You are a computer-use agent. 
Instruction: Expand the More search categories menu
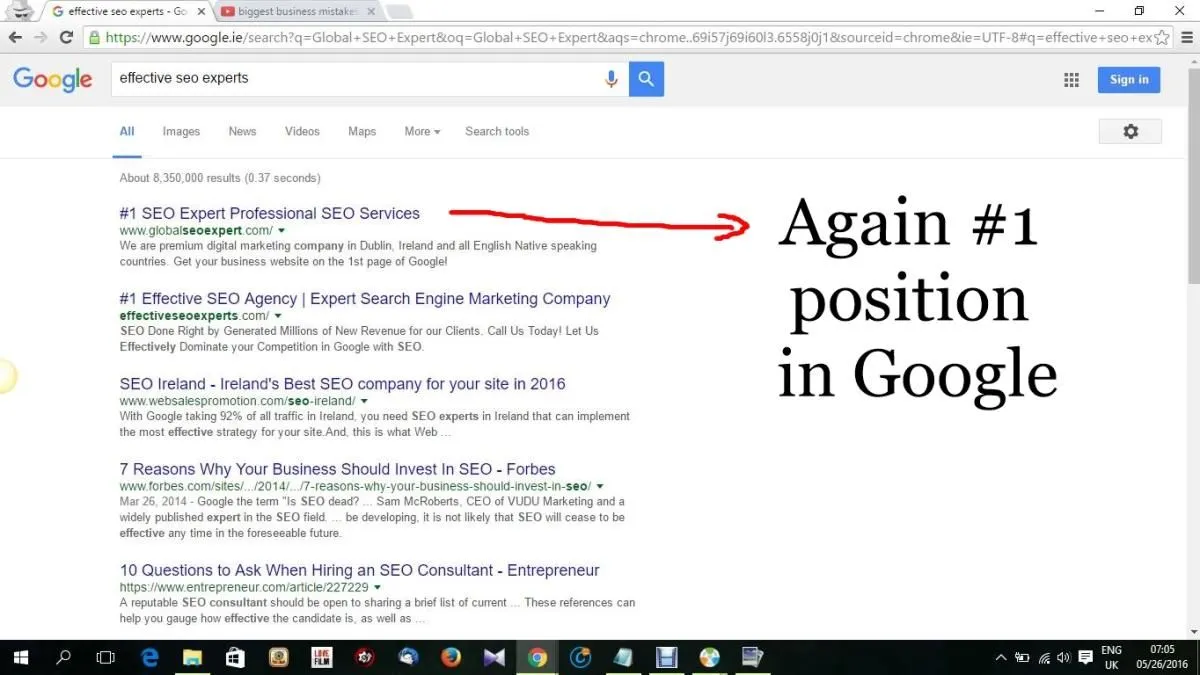coord(420,131)
